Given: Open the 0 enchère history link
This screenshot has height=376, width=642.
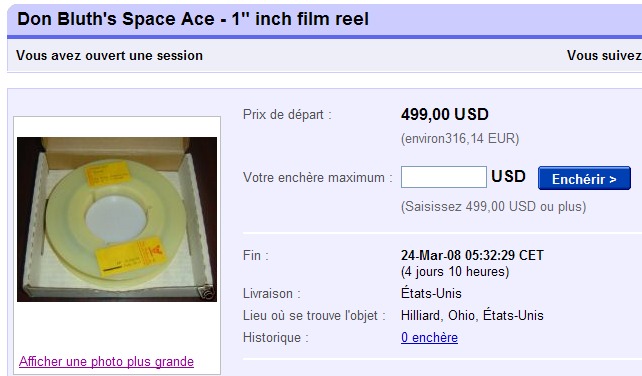Looking at the screenshot, I should click(x=429, y=337).
